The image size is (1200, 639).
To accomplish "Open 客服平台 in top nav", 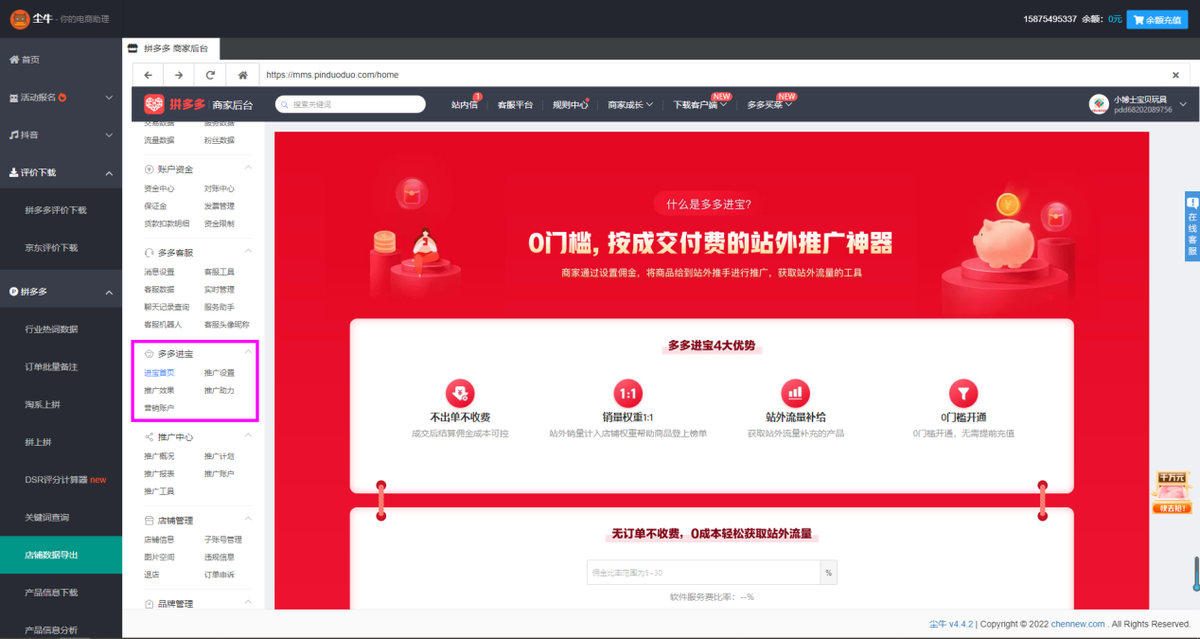I will tap(515, 104).
